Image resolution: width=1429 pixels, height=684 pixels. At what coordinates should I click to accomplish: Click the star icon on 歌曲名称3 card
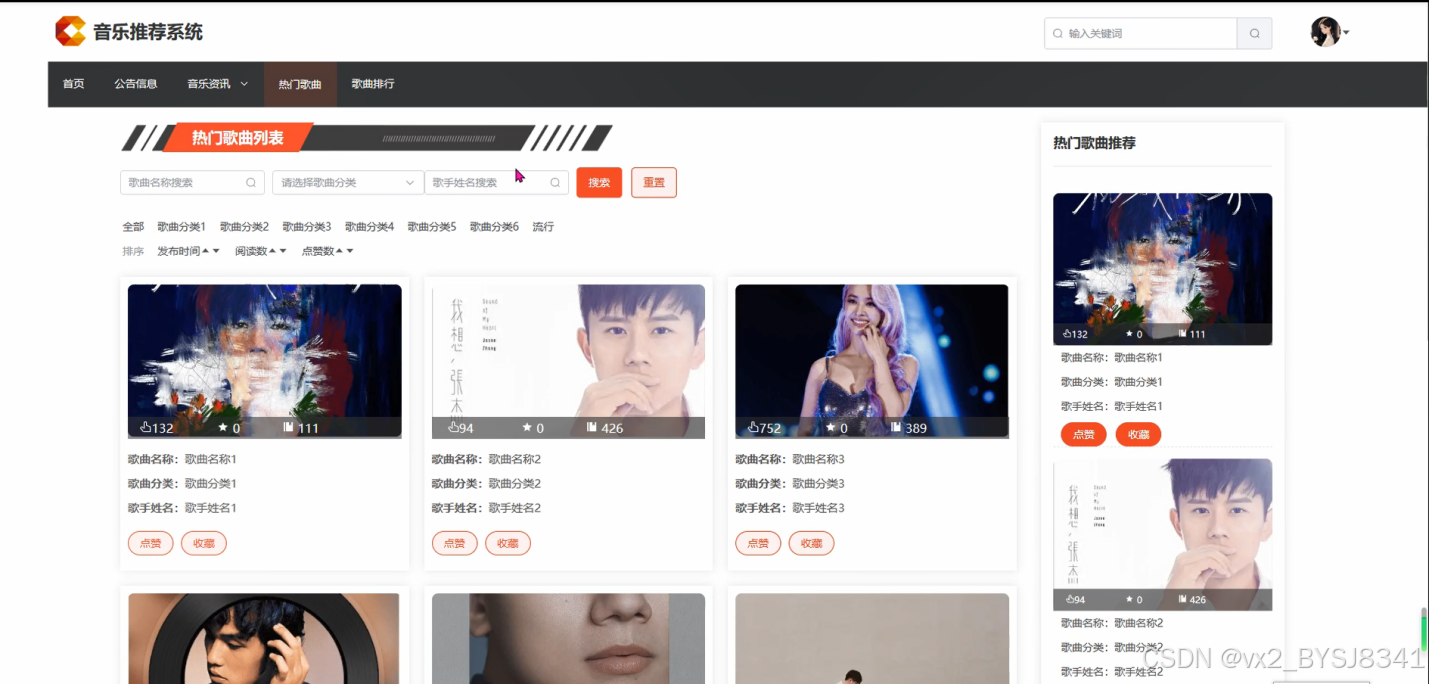pyautogui.click(x=830, y=427)
